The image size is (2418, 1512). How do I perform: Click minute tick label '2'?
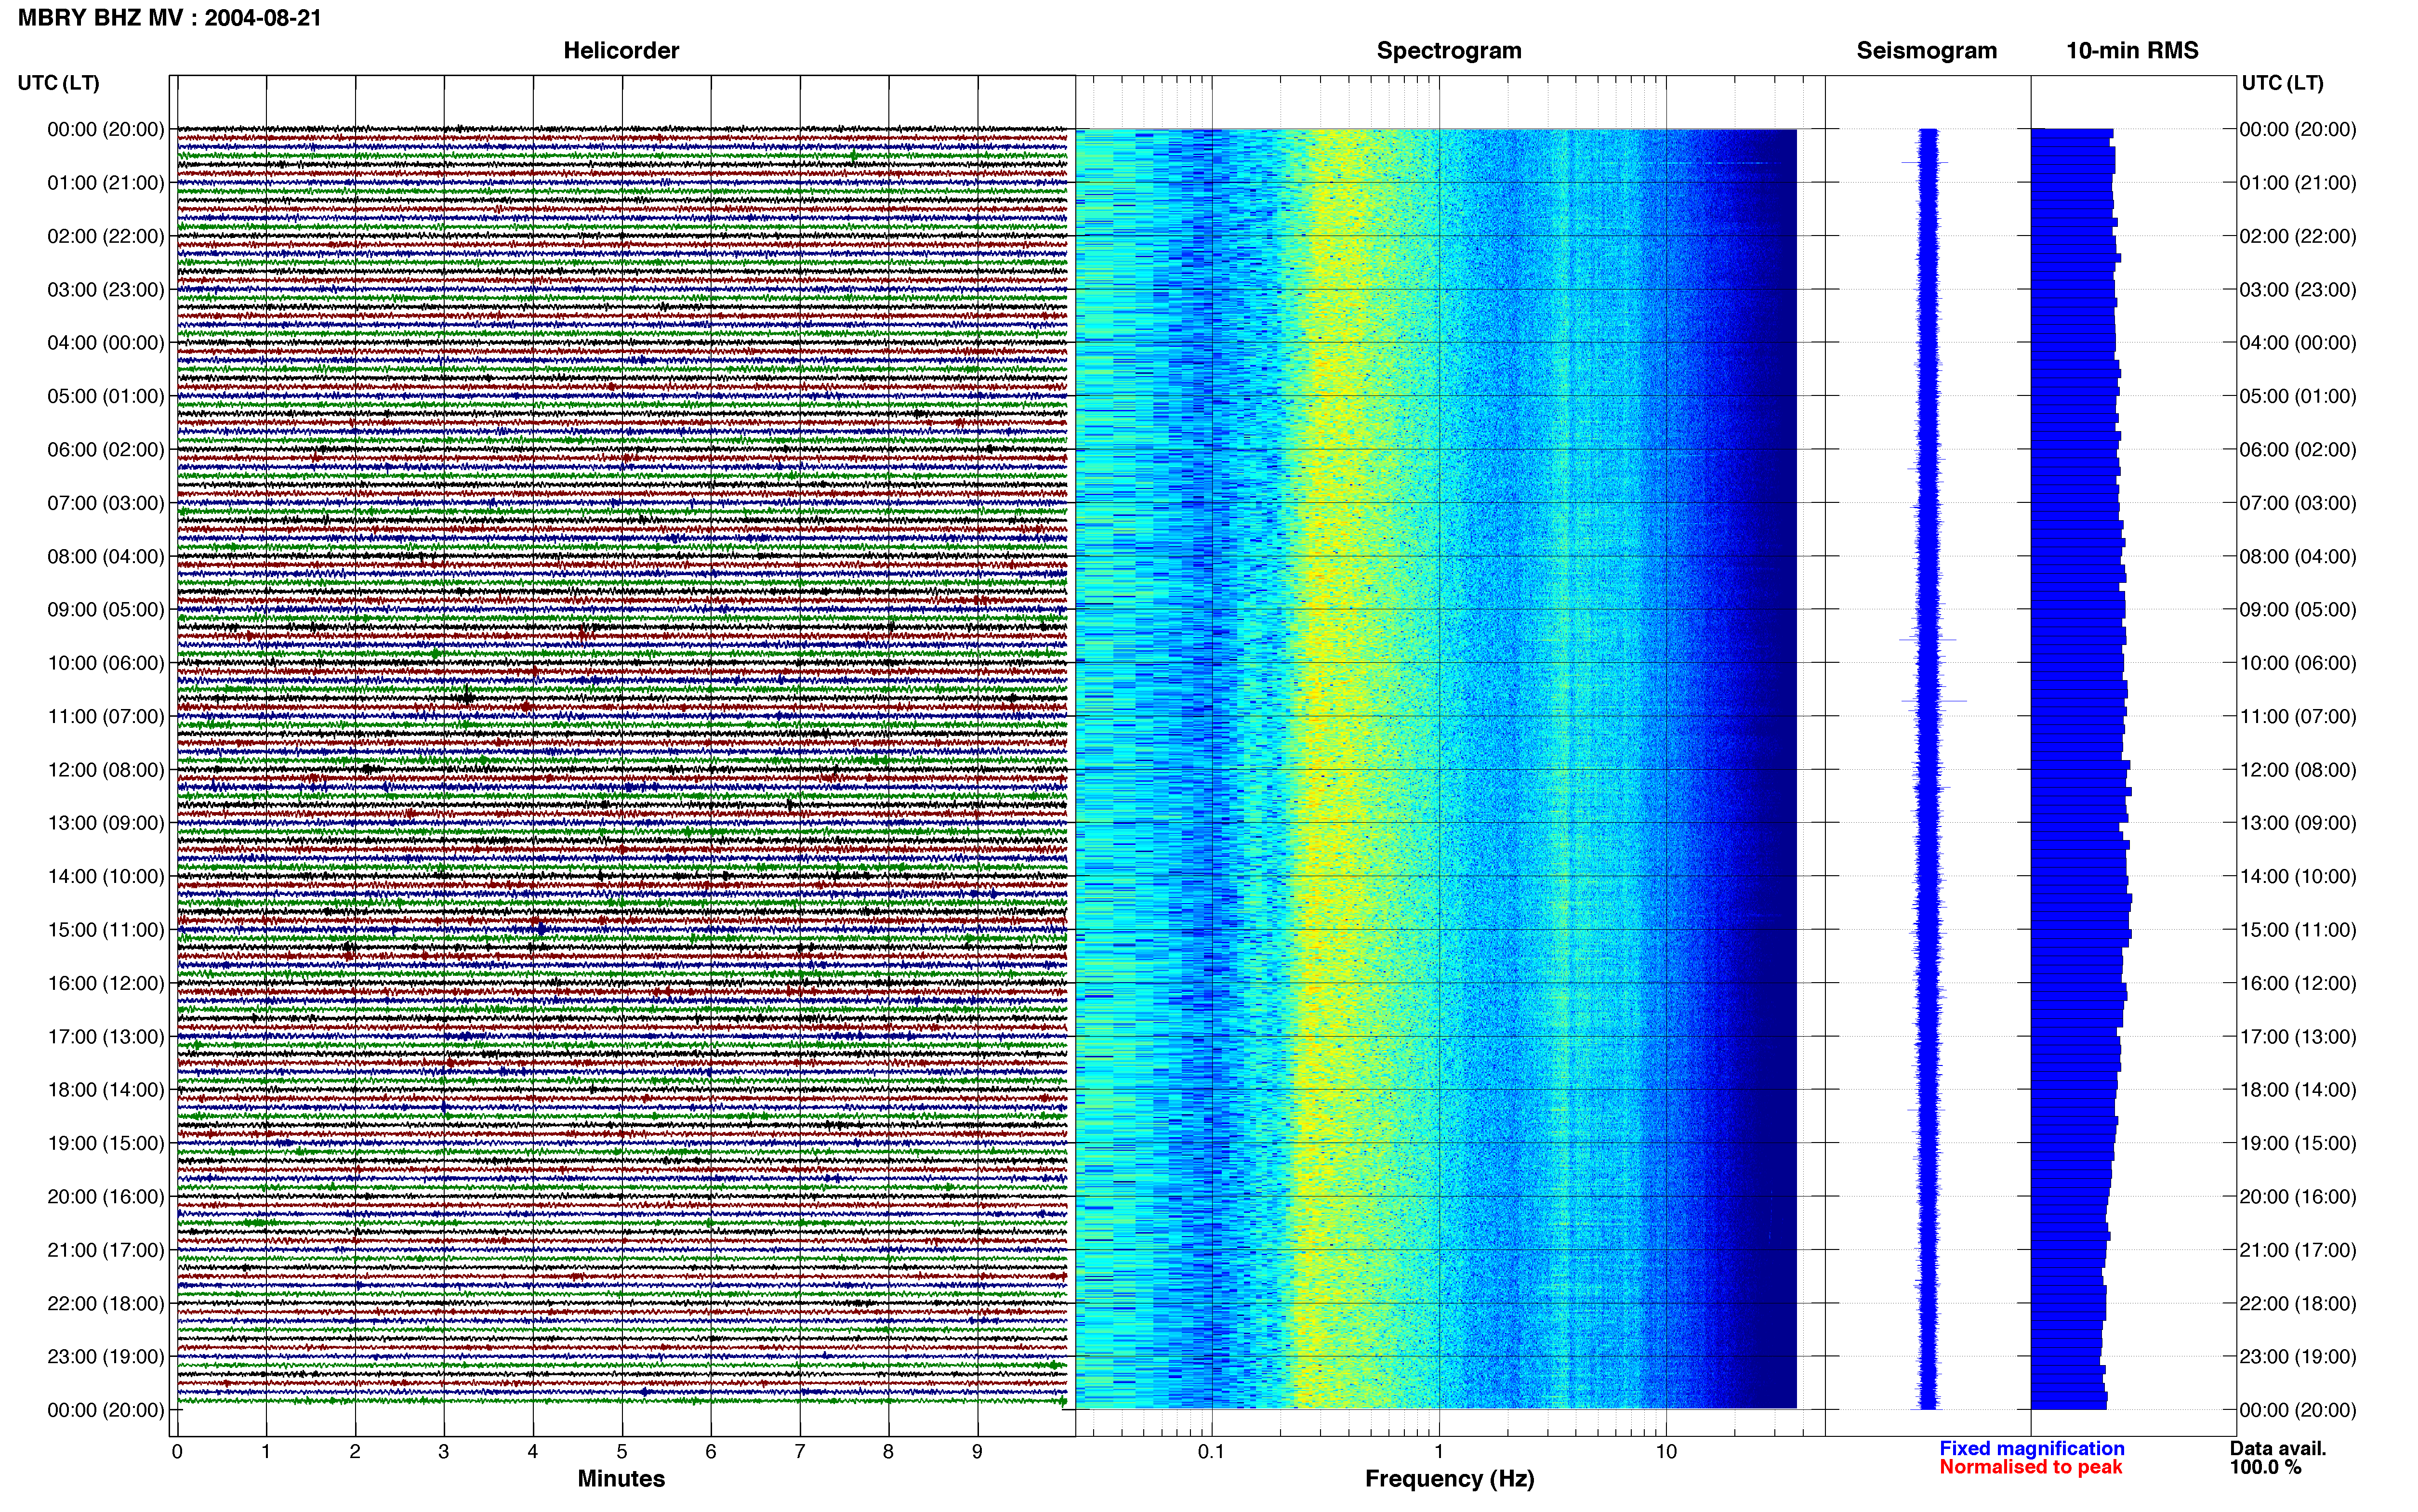coord(355,1452)
